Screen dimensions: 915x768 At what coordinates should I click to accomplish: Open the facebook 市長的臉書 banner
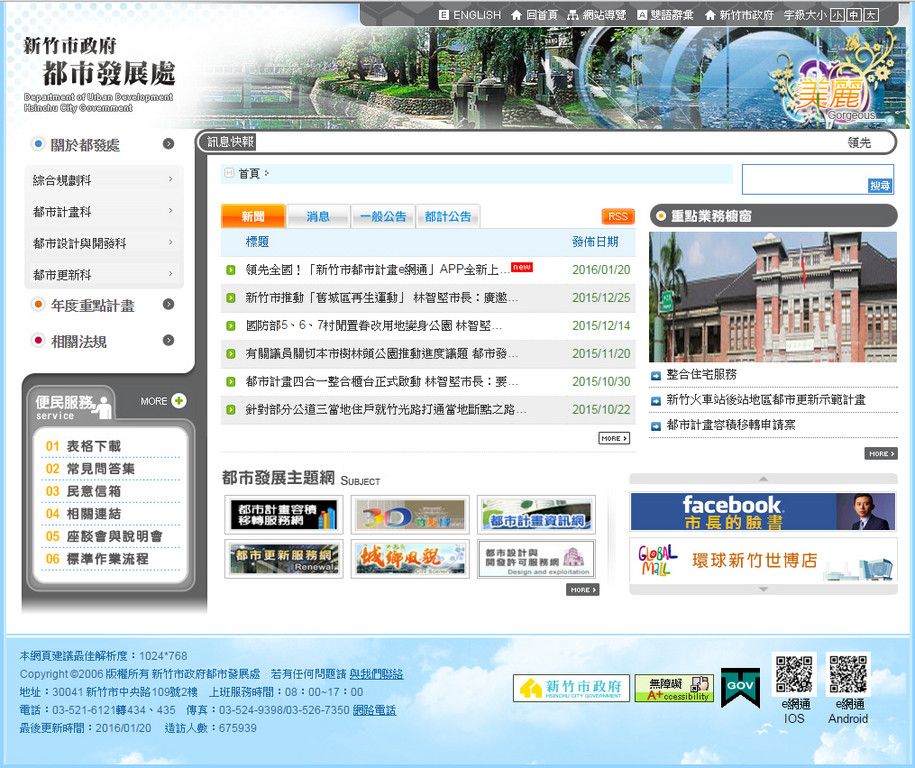tap(763, 511)
